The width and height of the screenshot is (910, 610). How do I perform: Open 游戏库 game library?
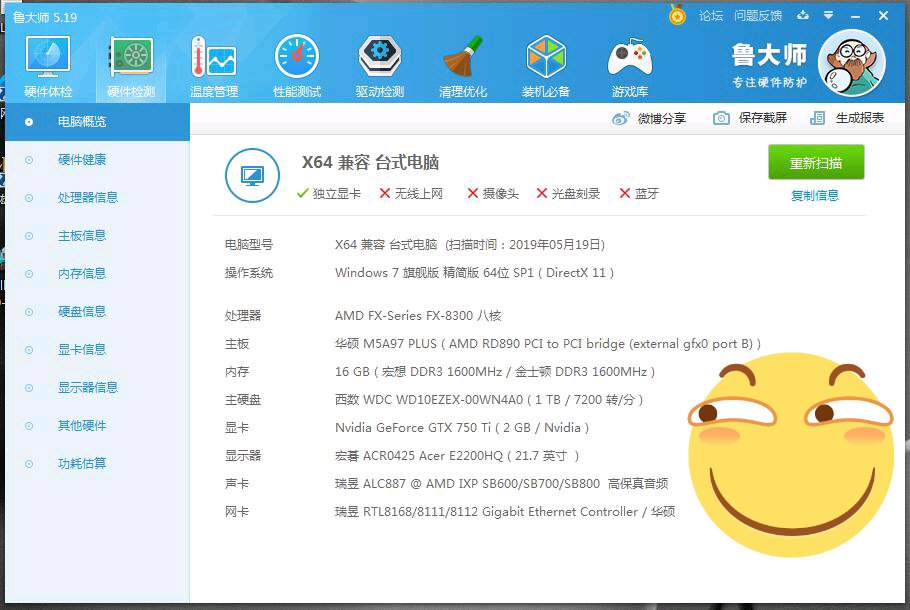pos(630,67)
